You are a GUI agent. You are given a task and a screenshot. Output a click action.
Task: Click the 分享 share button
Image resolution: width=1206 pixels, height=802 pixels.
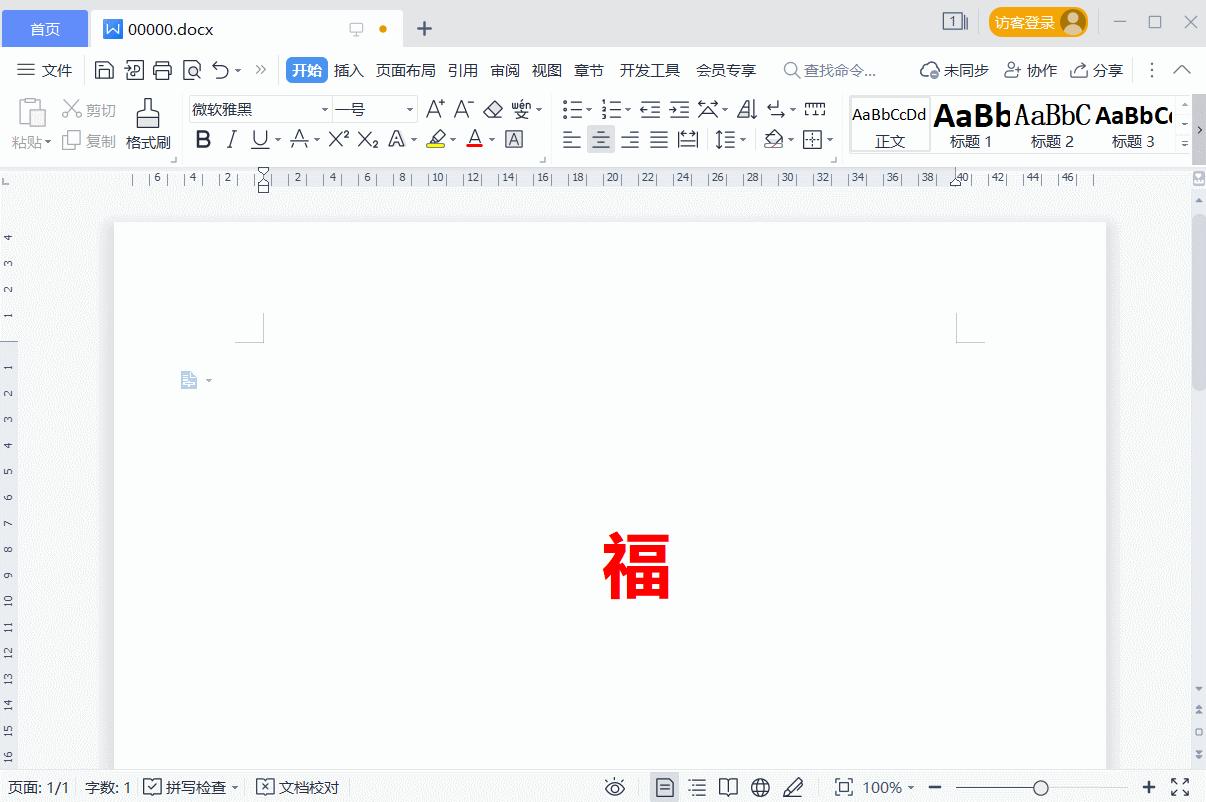[x=1097, y=70]
